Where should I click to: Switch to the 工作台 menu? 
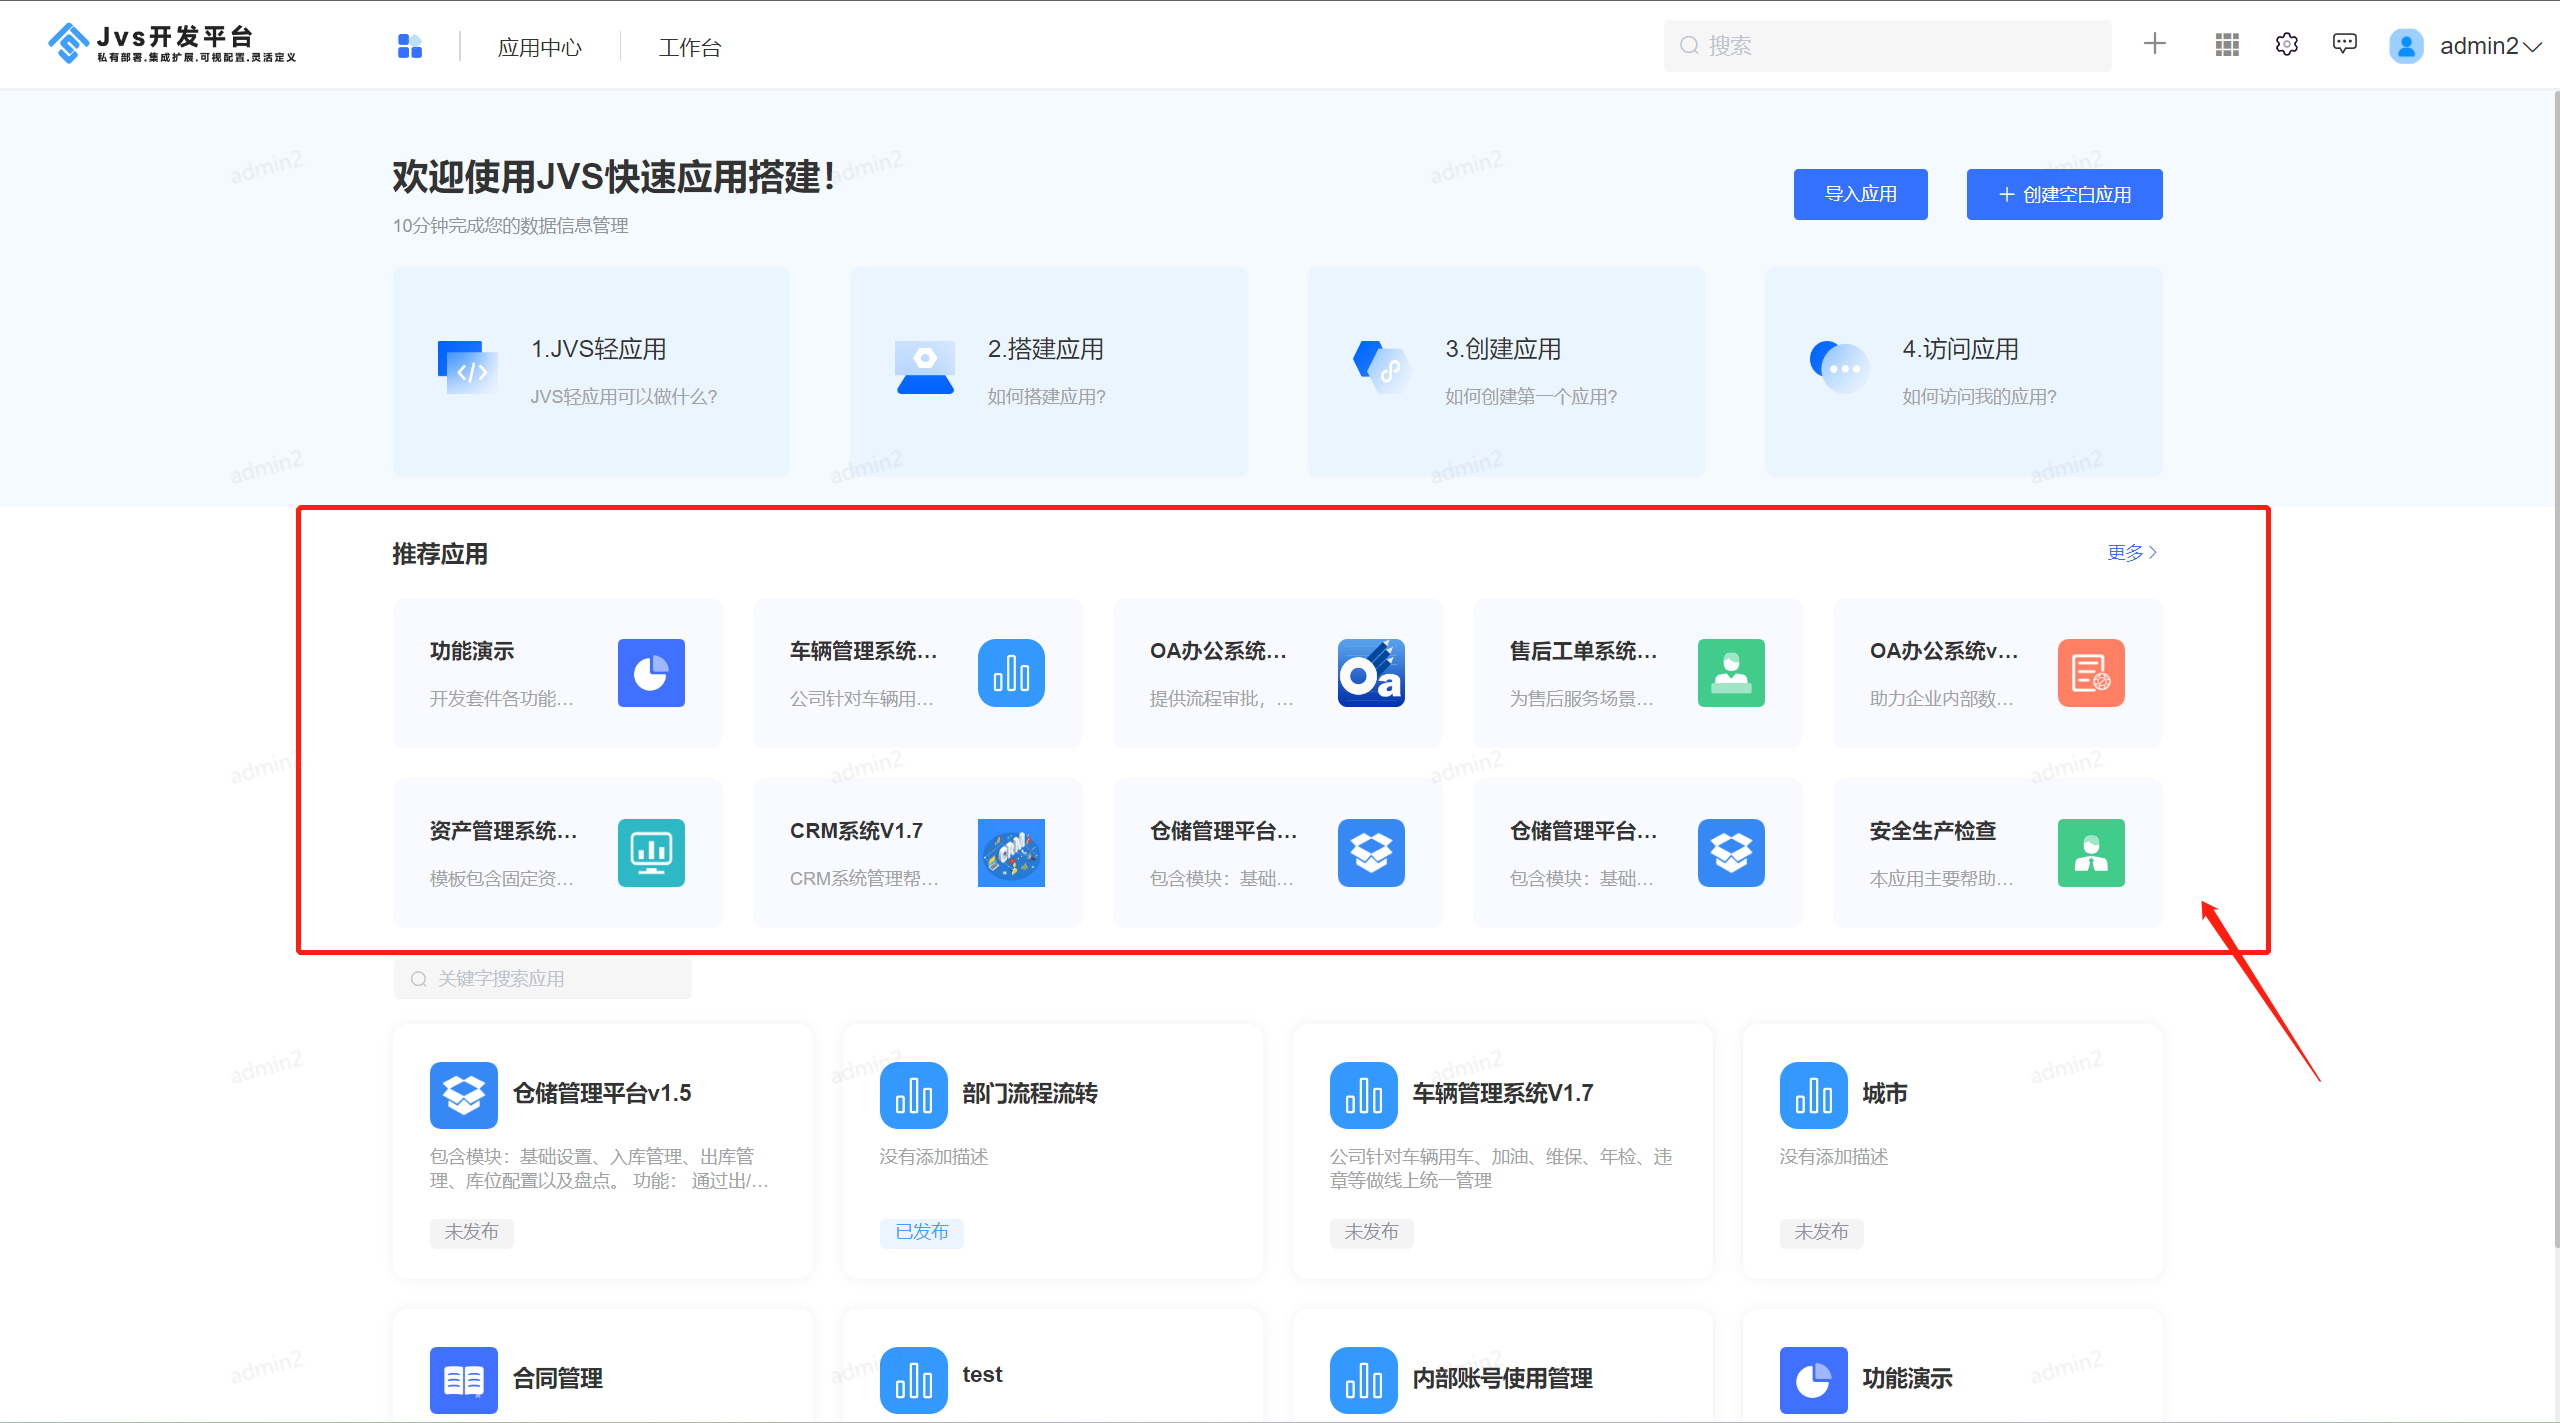(x=689, y=47)
